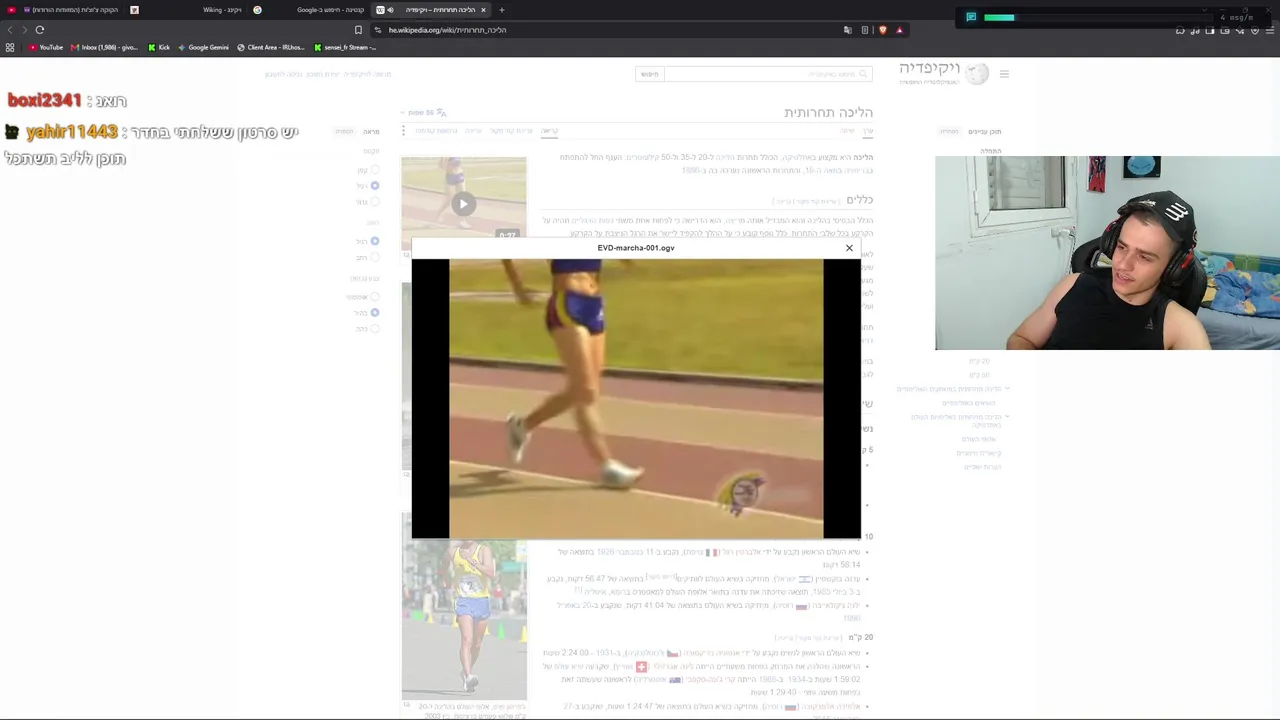
Task: Open the sensei_fr Stream bookmark
Action: [344, 47]
